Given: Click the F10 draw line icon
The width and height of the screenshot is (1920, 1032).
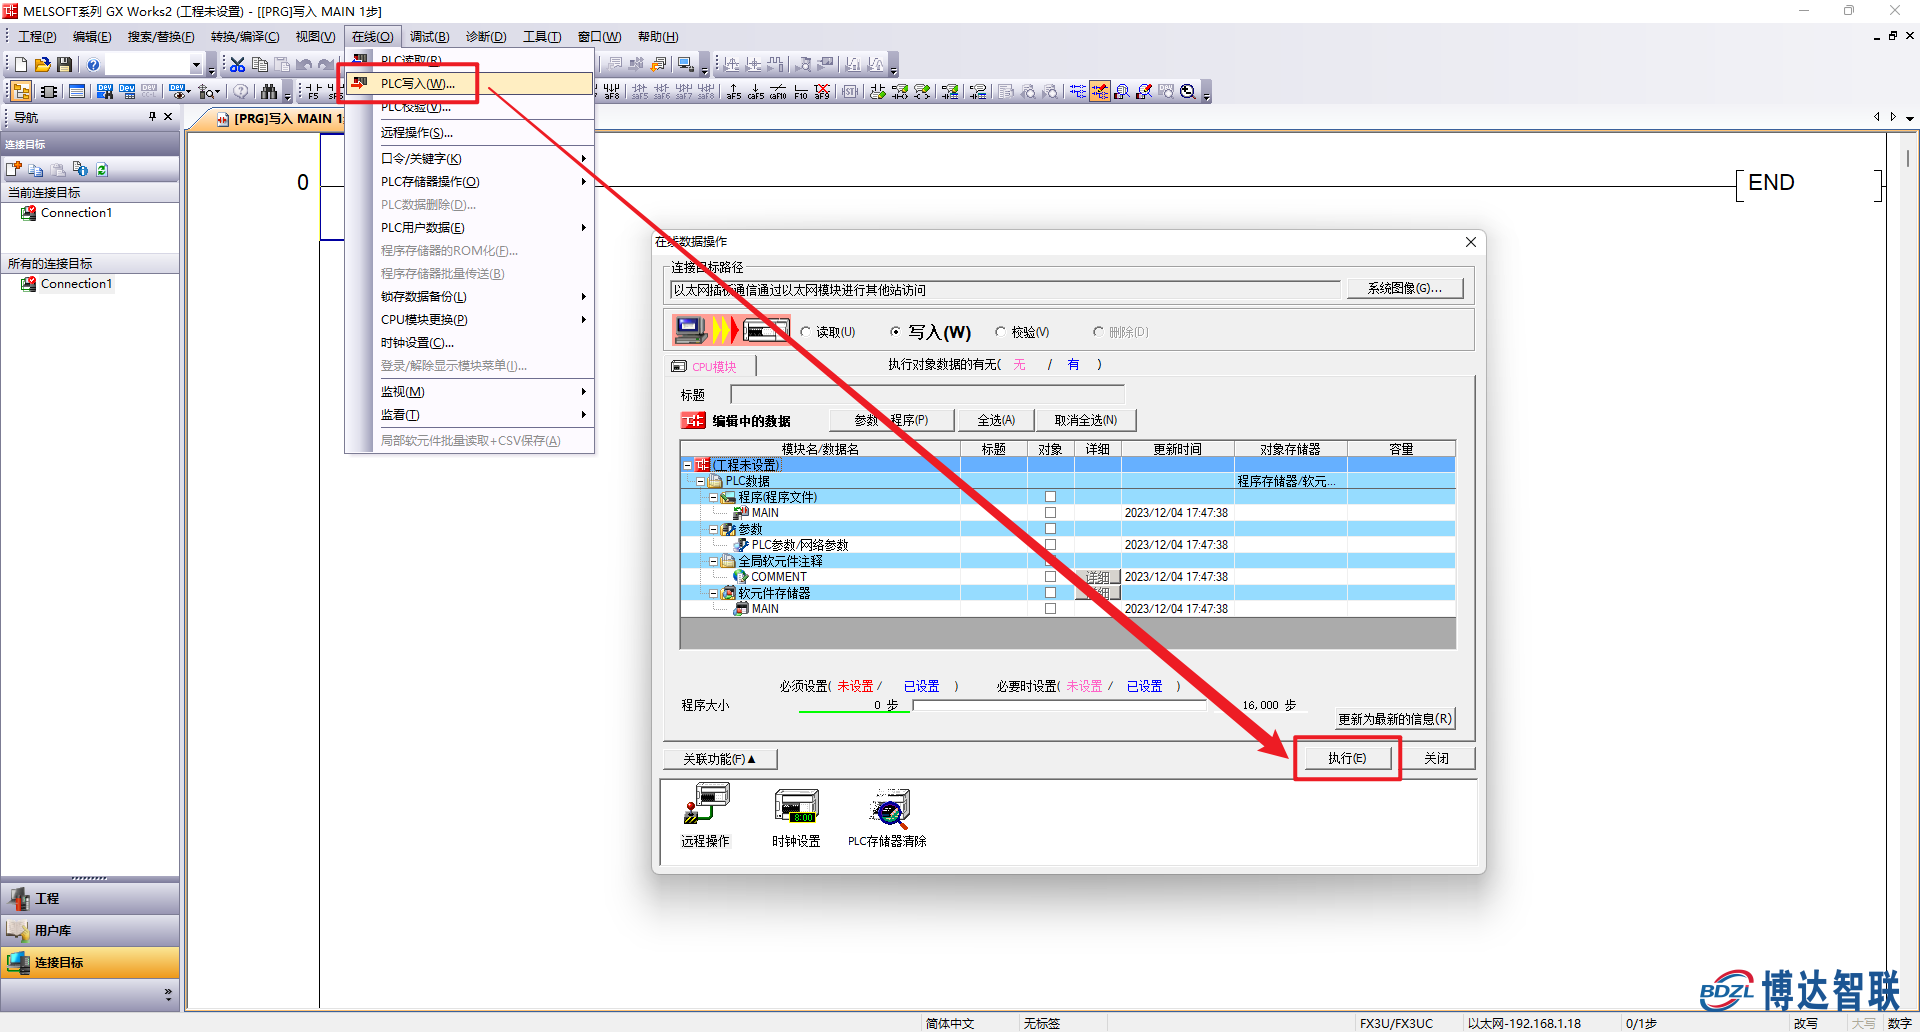Looking at the screenshot, I should [800, 92].
